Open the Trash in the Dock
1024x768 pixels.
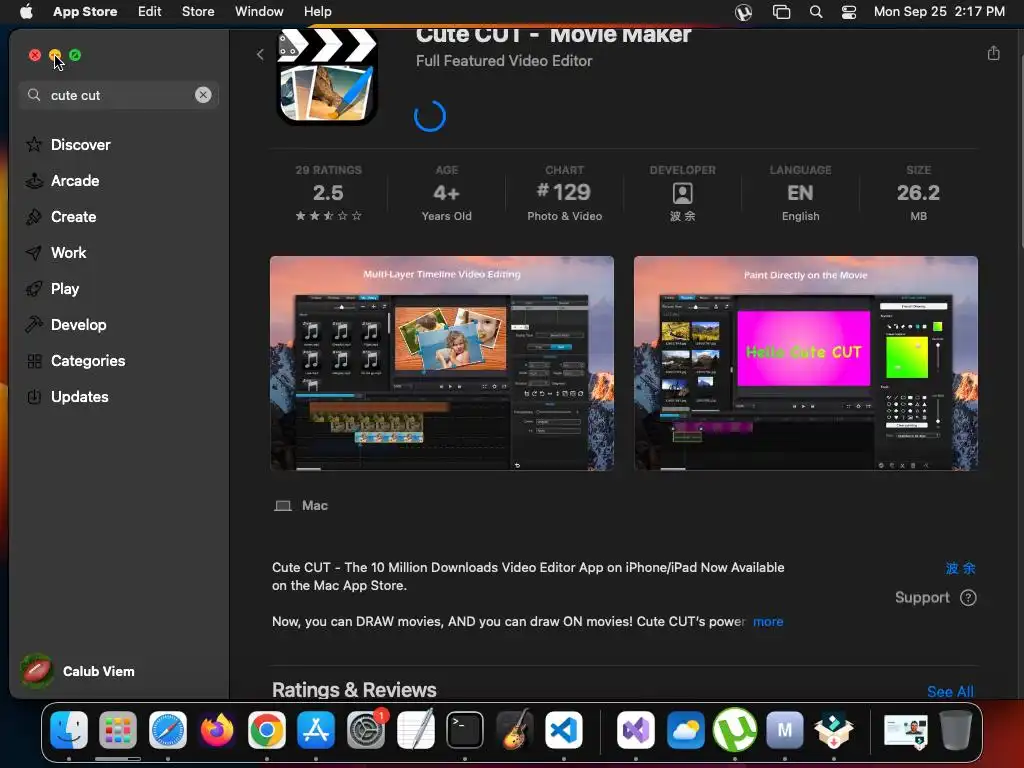pos(955,729)
